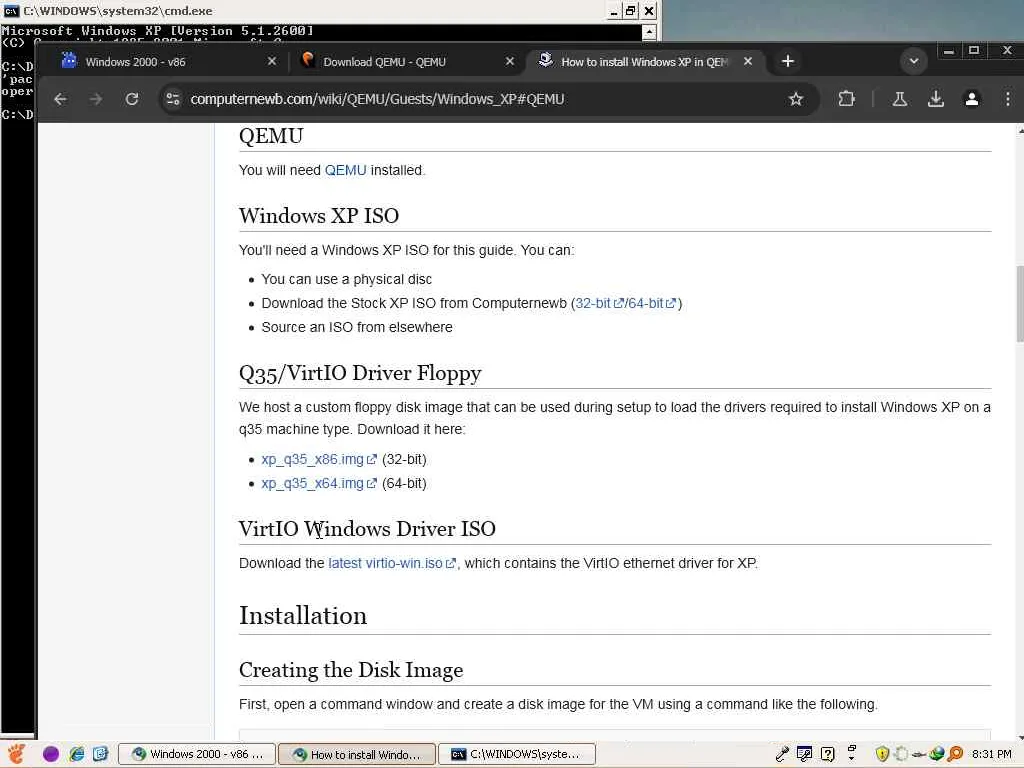Download xp_q35_x64.img floppy image
This screenshot has height=768, width=1024.
(319, 484)
